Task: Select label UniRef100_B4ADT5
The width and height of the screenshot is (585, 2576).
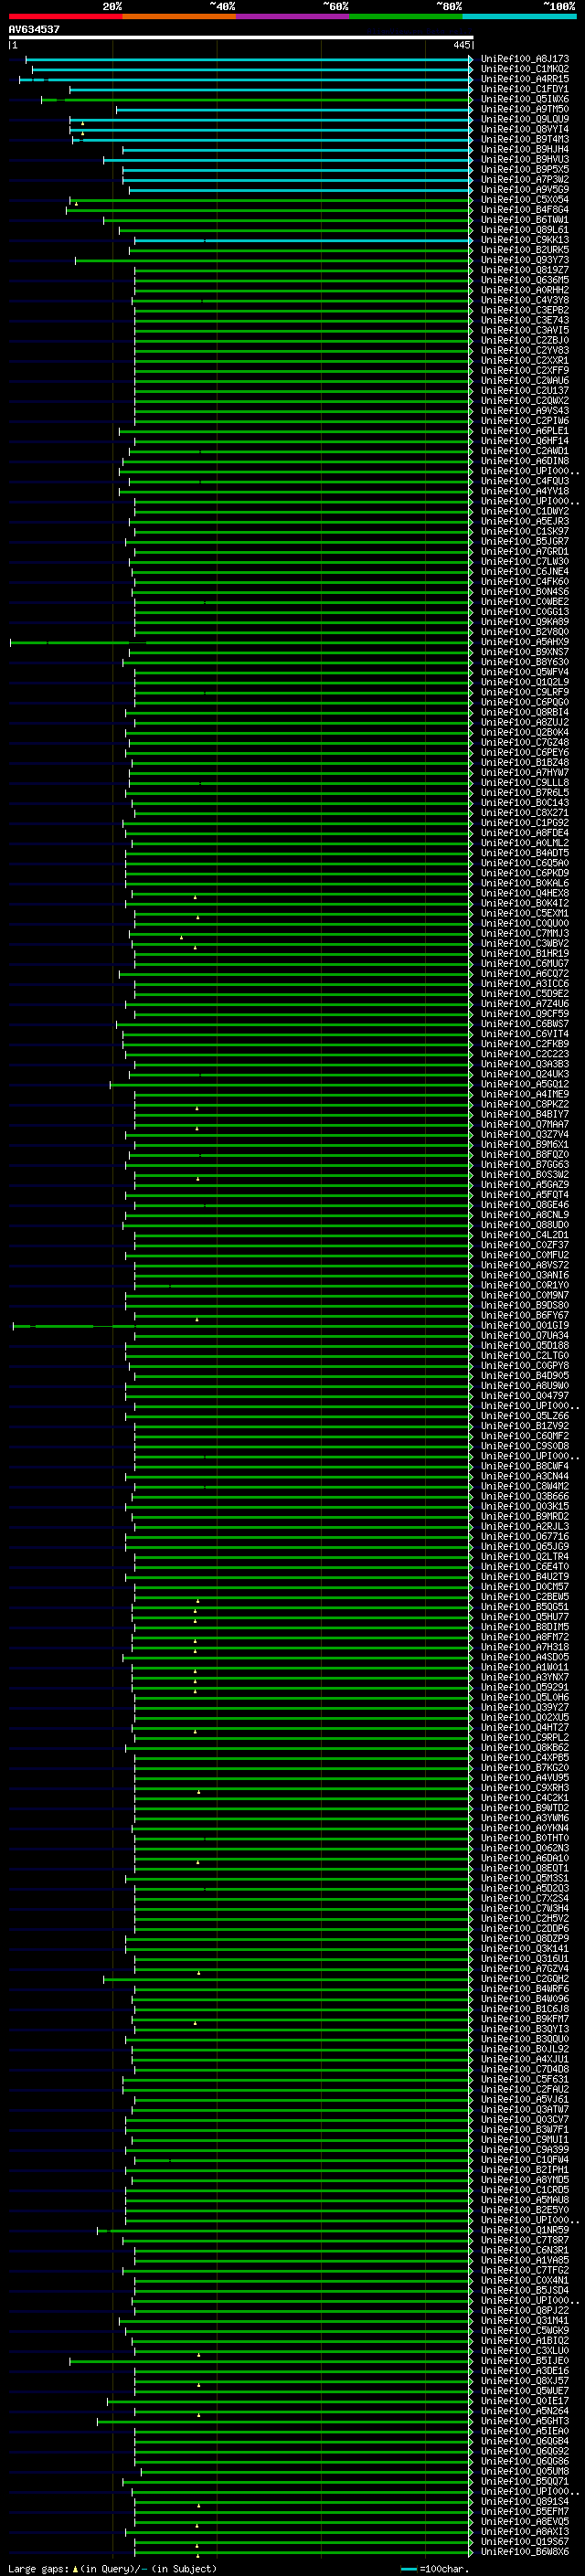Action: [x=525, y=853]
